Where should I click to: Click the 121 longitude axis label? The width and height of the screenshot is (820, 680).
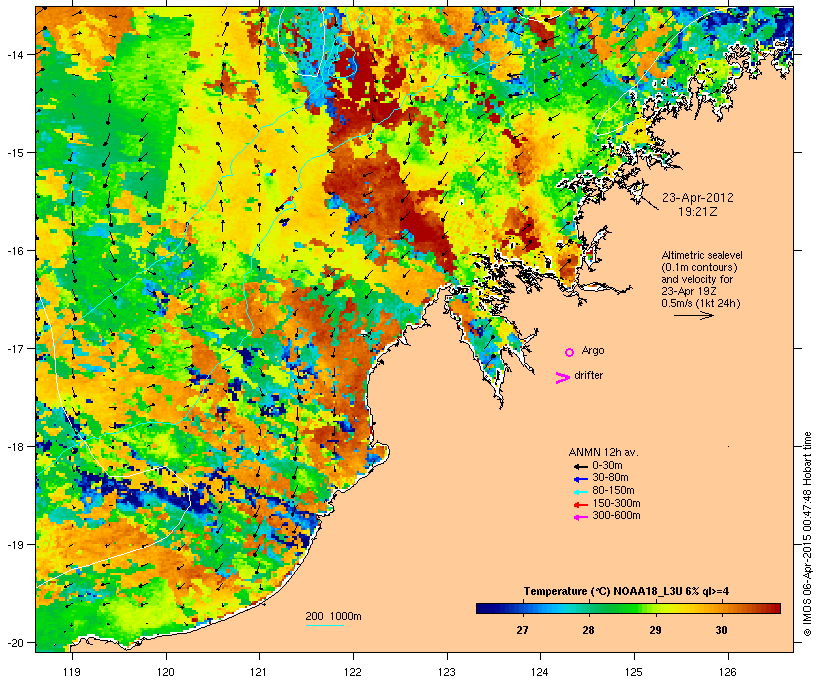pyautogui.click(x=259, y=672)
